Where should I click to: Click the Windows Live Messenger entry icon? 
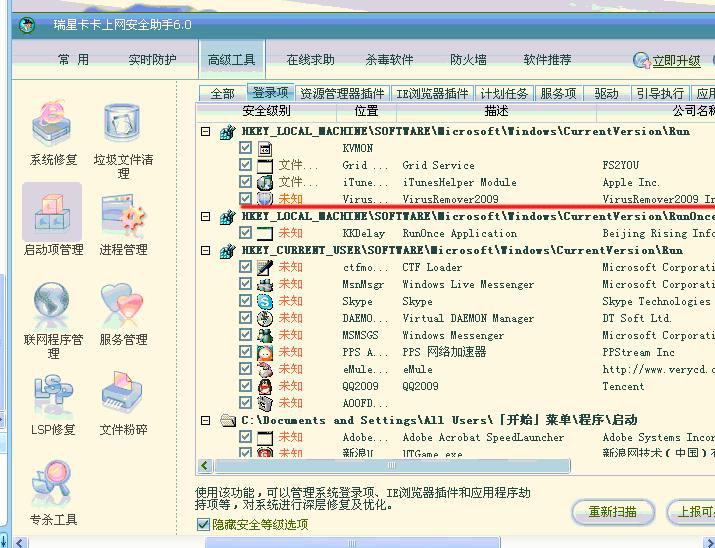click(x=265, y=284)
